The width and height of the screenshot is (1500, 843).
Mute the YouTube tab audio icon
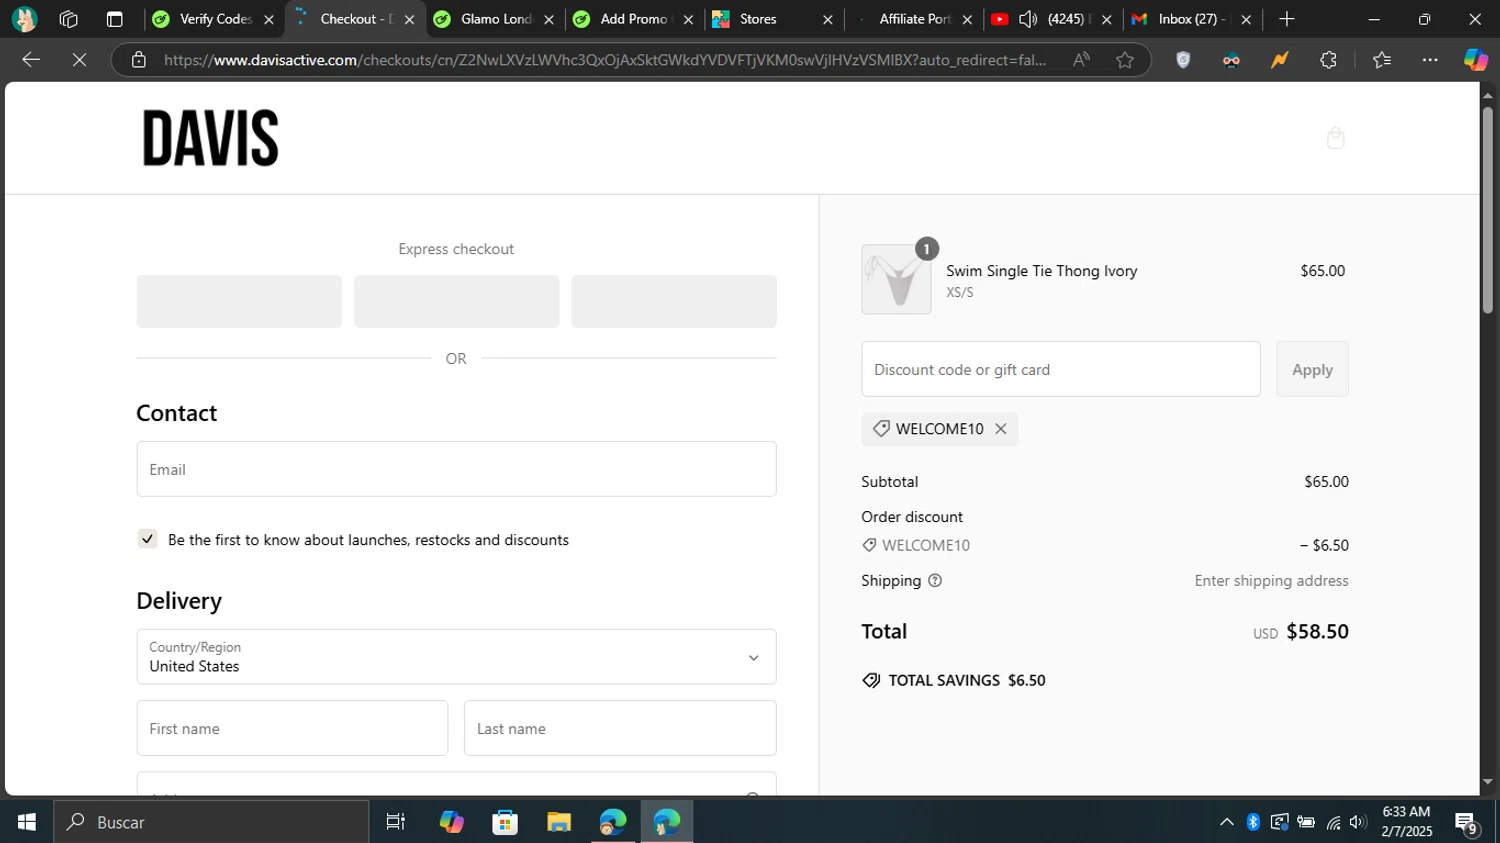pyautogui.click(x=1027, y=19)
